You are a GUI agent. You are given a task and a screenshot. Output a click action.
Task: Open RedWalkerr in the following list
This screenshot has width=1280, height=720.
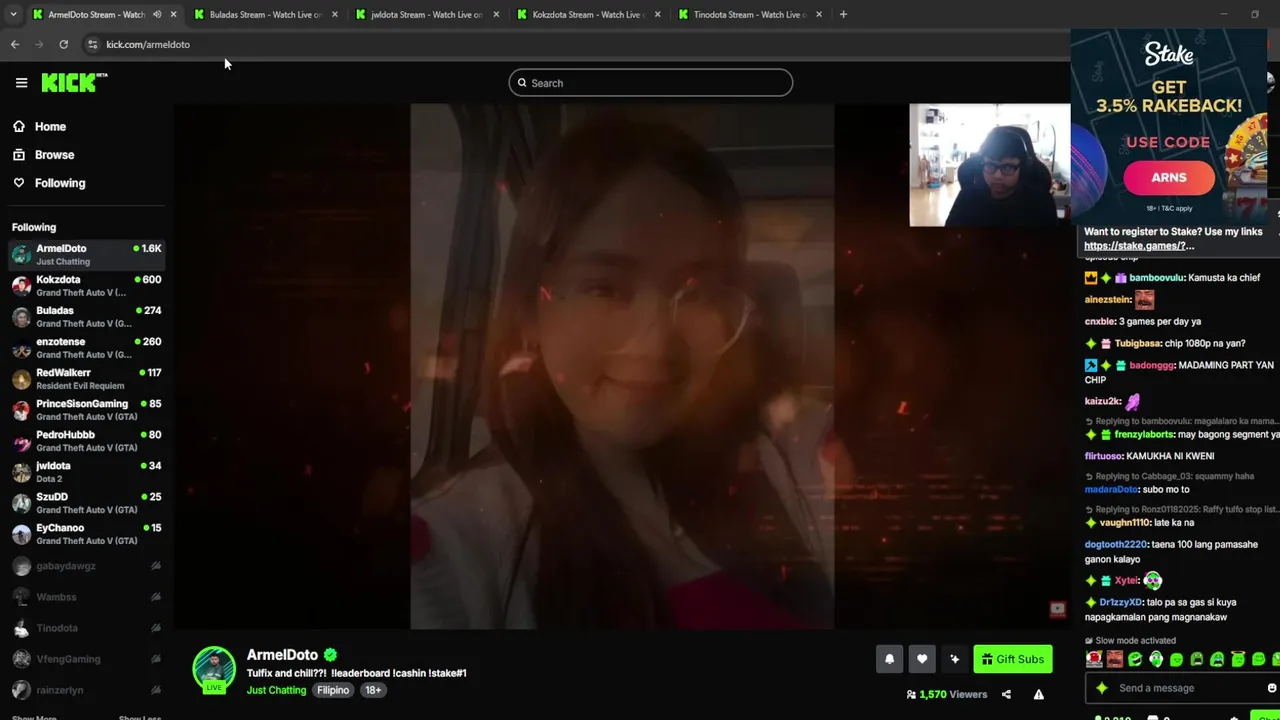point(86,379)
